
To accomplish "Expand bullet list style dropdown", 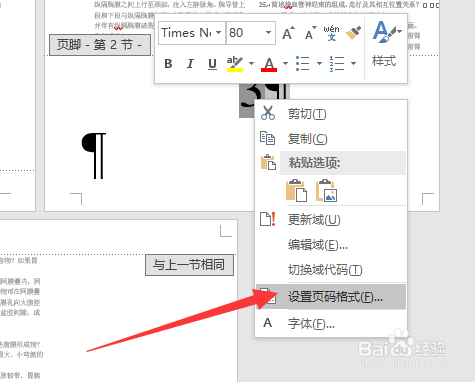I will coord(319,63).
